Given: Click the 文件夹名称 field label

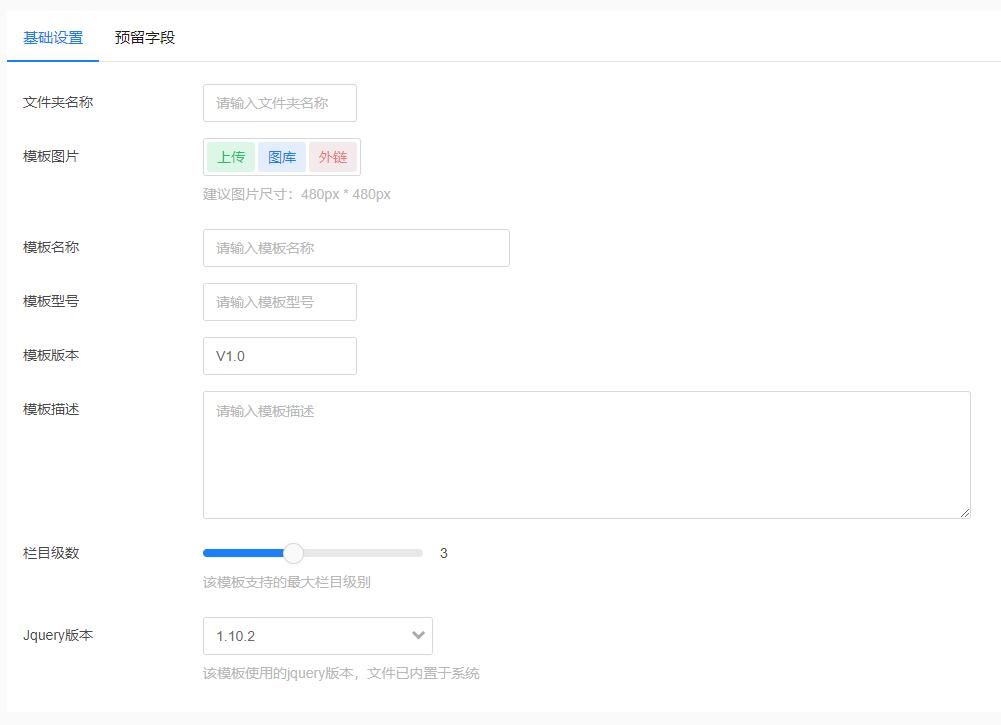Looking at the screenshot, I should pos(58,102).
